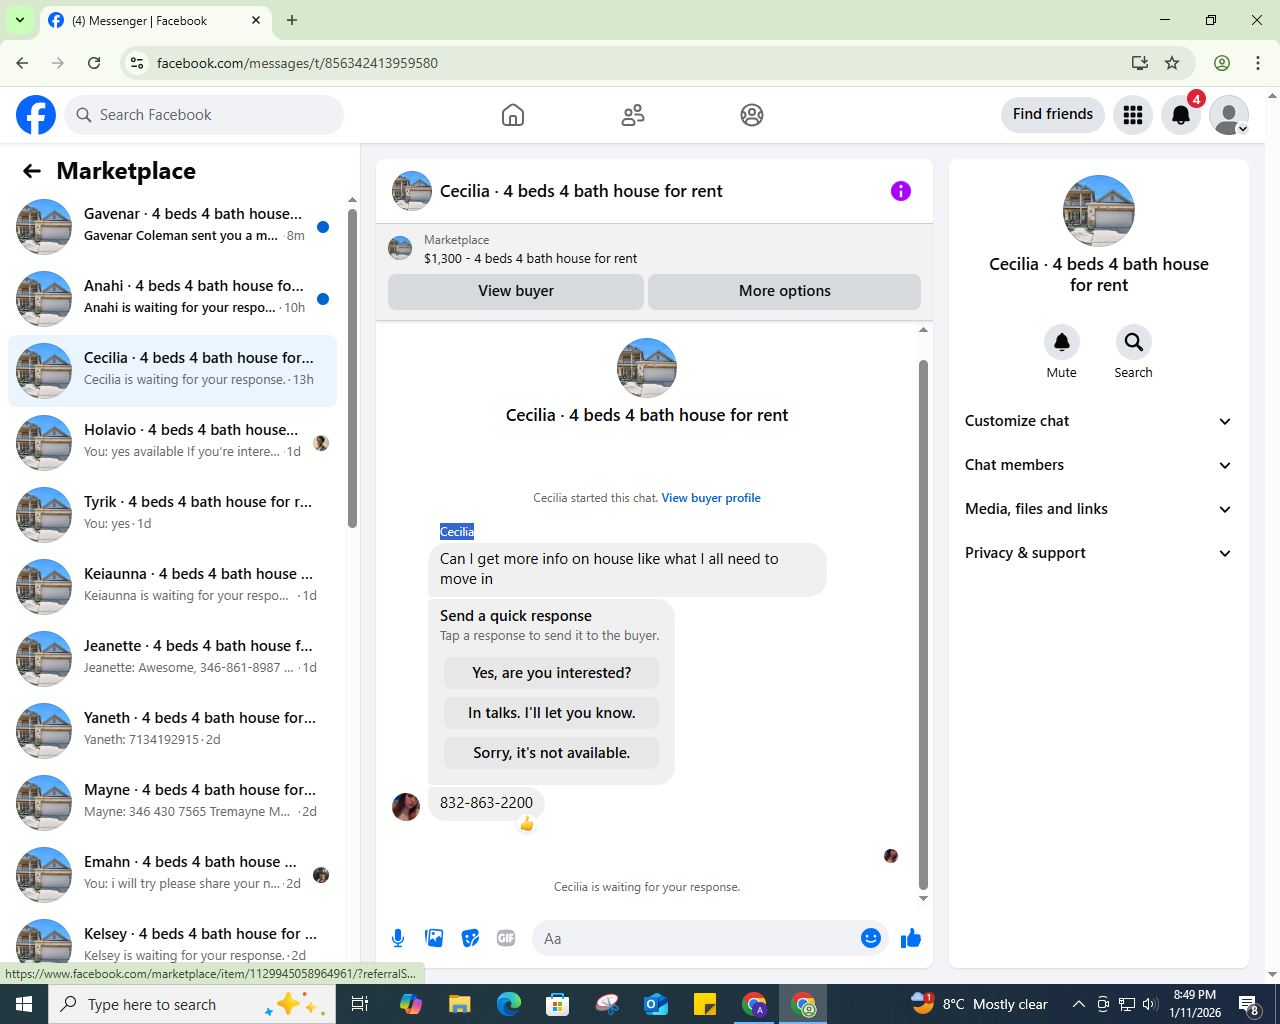Send quick reply "Yes, are you interested?"

(x=552, y=673)
